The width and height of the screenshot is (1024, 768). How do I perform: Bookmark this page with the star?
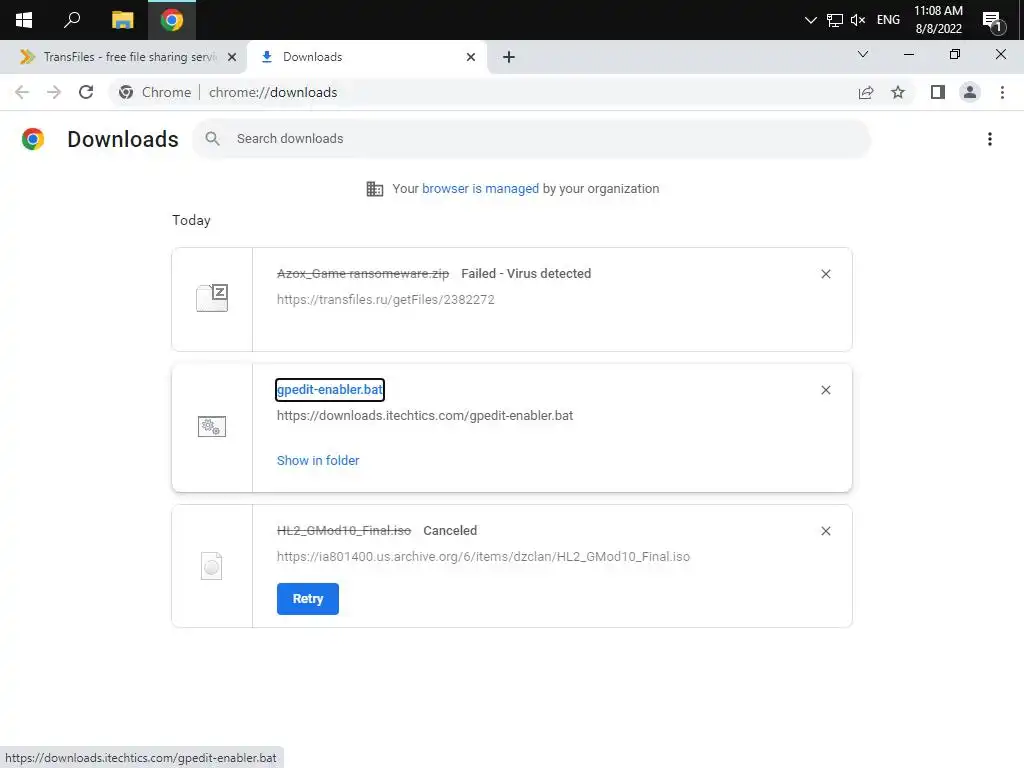tap(898, 92)
